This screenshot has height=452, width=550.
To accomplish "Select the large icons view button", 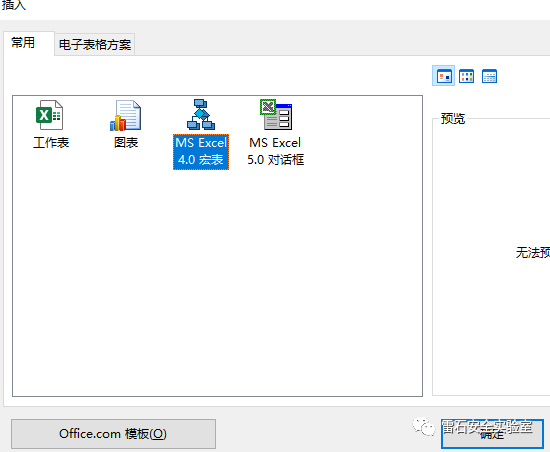I will tap(444, 76).
